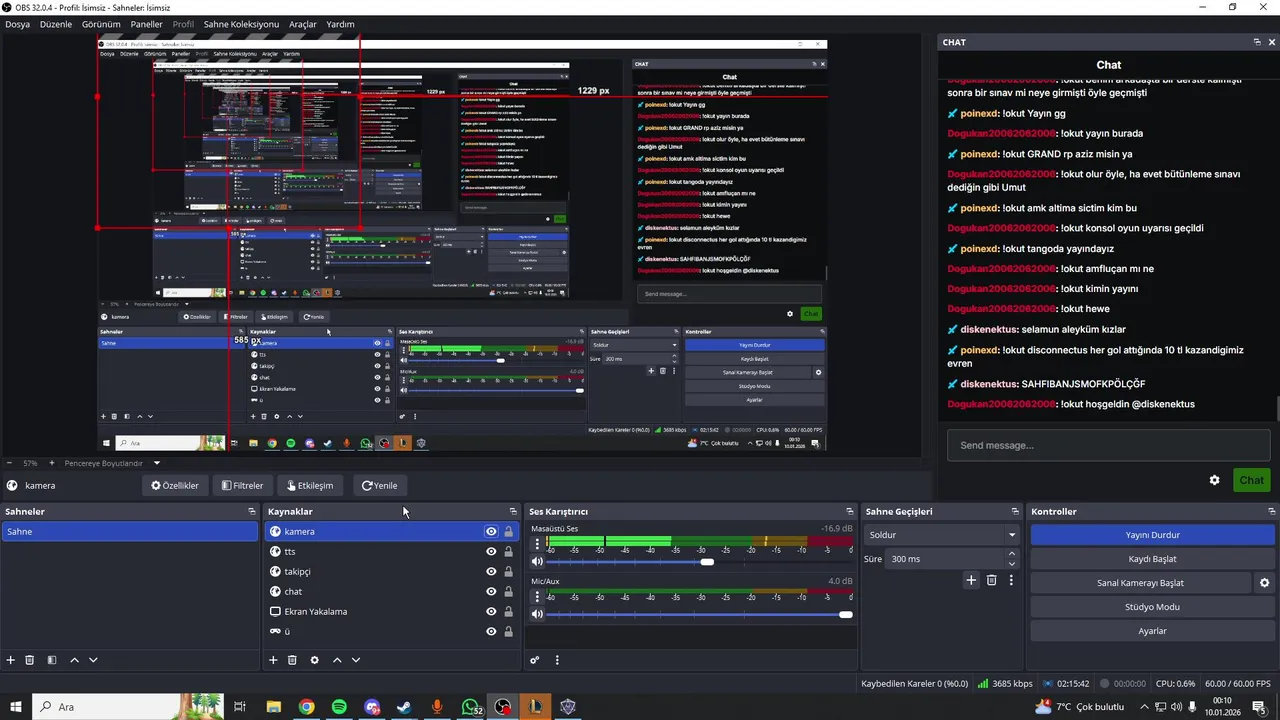Viewport: 1280px width, 720px height.
Task: Open Dosya menu
Action: pyautogui.click(x=17, y=24)
